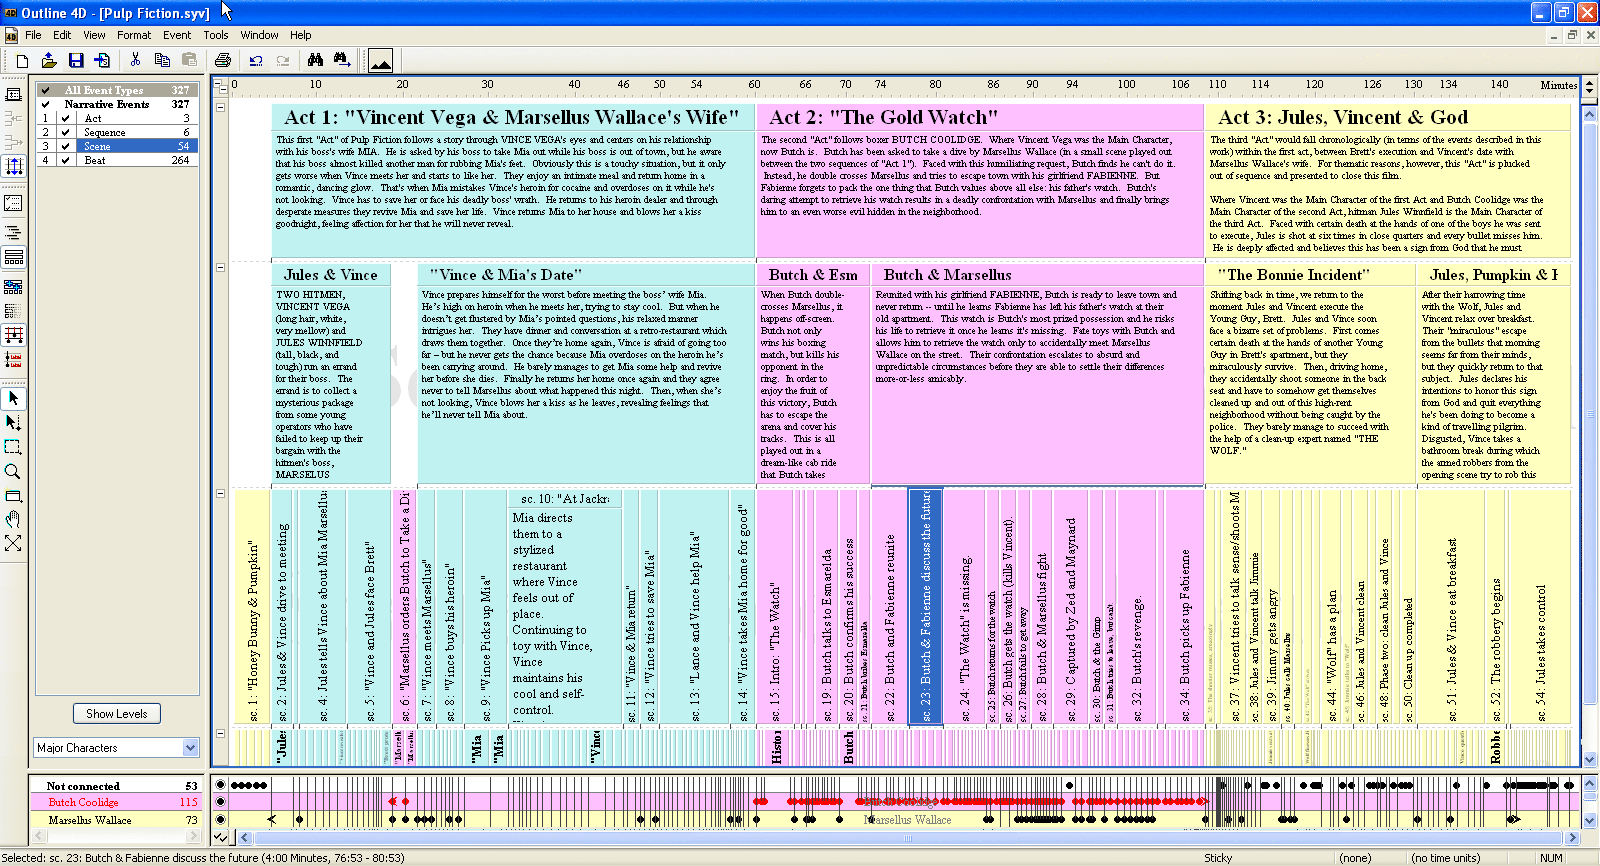Click the Undo arrow icon
This screenshot has height=866, width=1600.
(x=256, y=61)
